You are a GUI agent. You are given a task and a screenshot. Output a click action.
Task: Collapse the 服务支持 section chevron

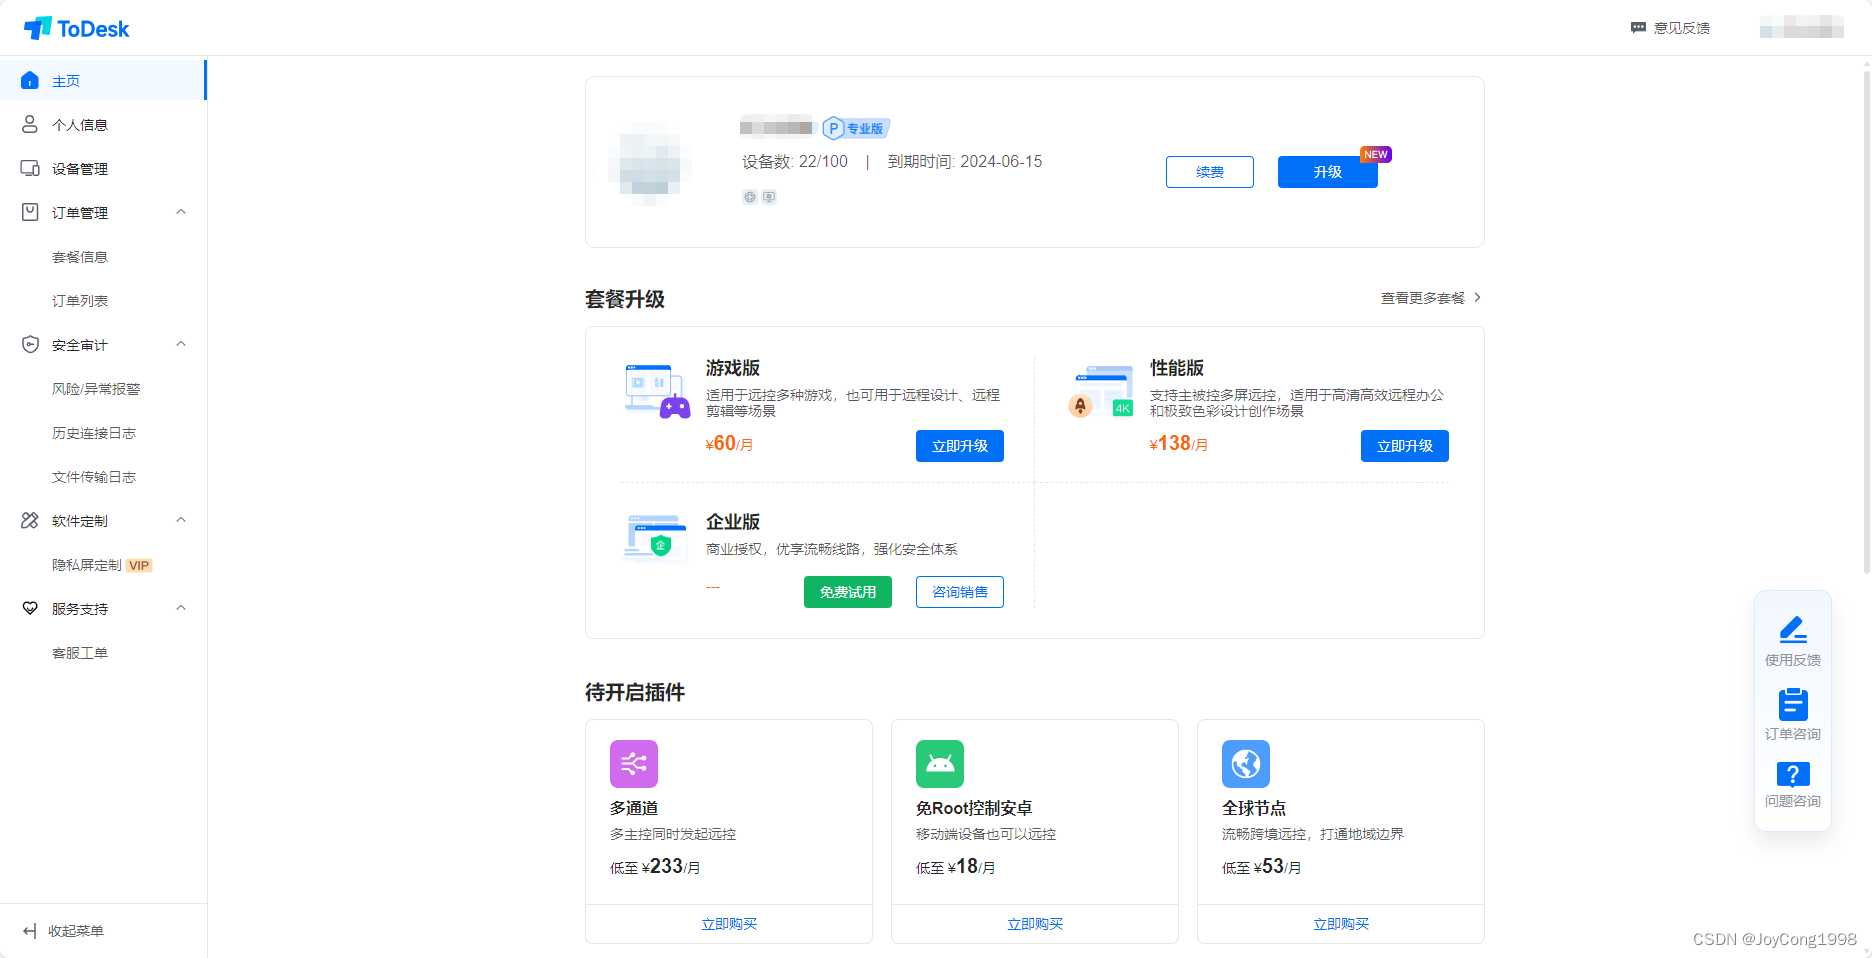click(x=181, y=608)
